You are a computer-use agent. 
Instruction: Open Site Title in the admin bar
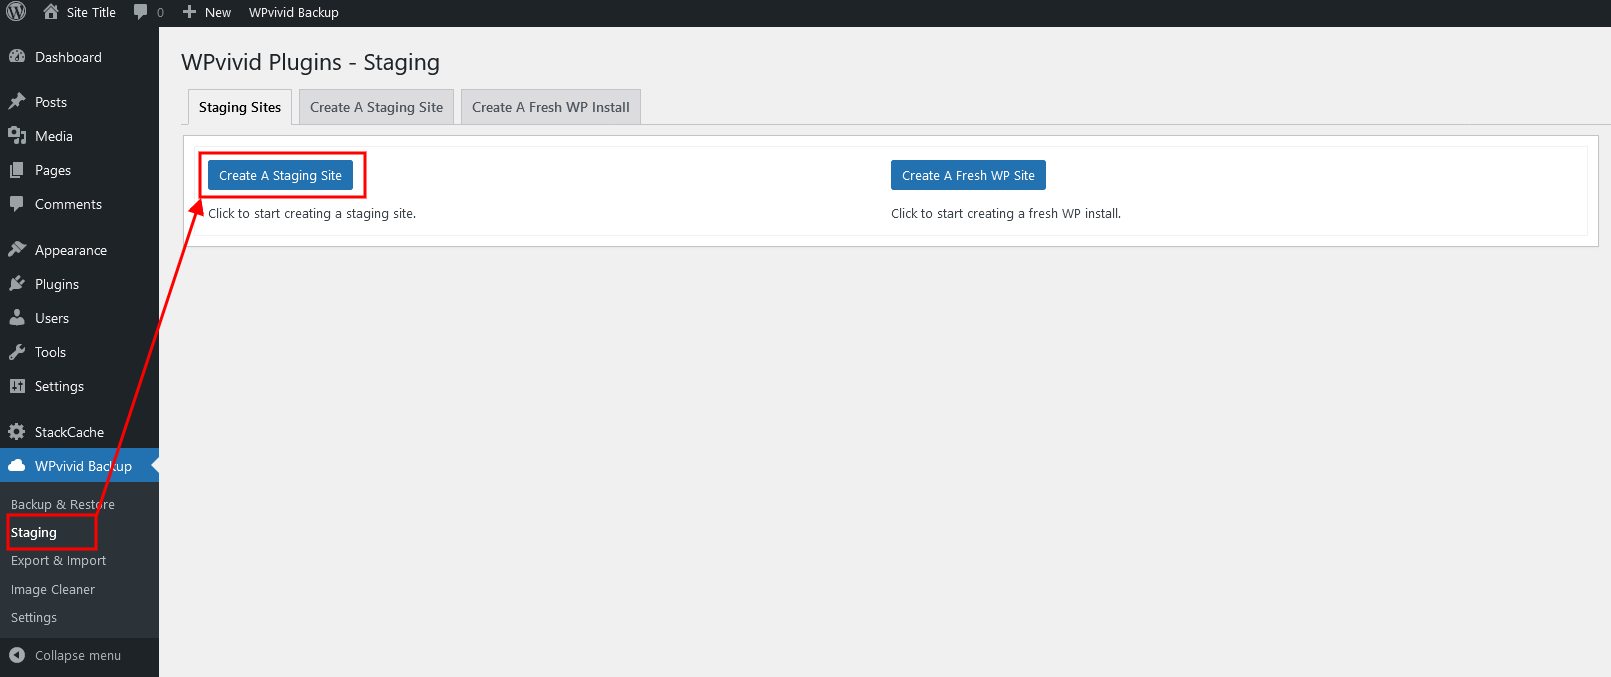(x=91, y=12)
